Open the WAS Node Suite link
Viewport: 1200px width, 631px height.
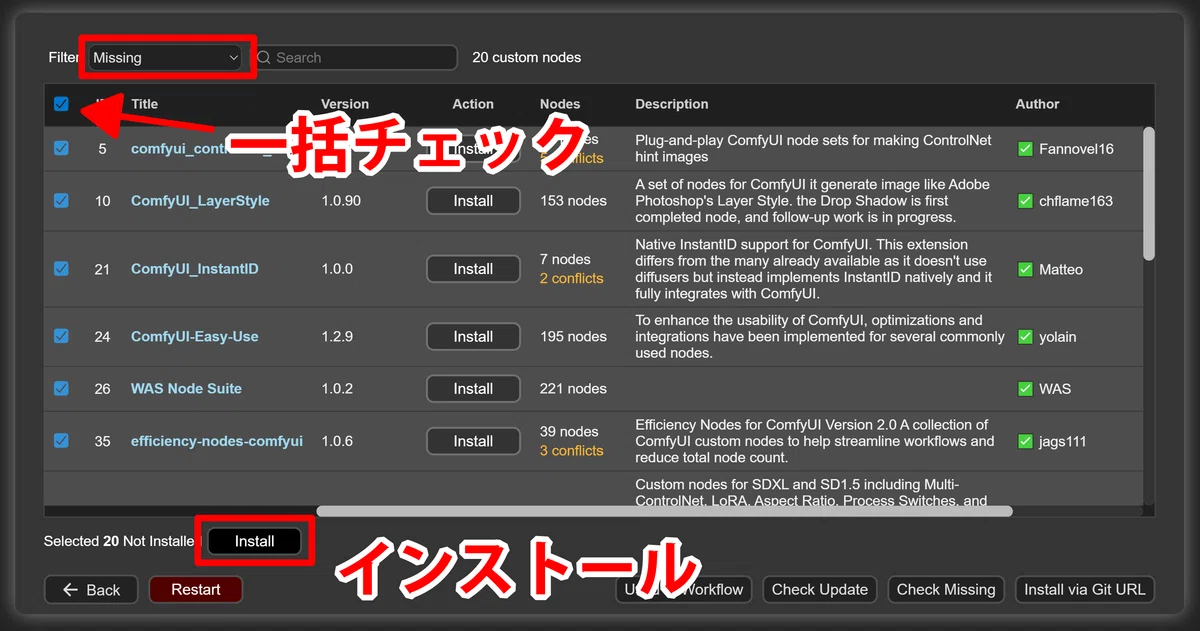(186, 389)
